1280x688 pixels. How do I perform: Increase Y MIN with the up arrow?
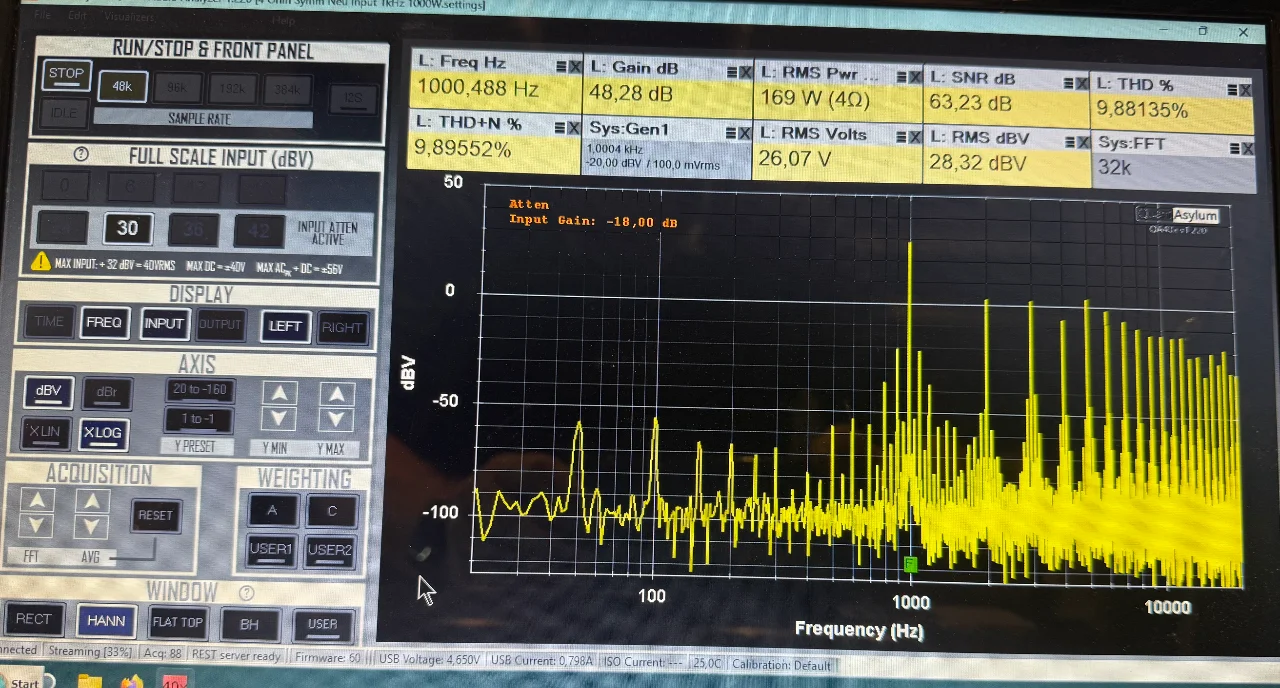[279, 393]
